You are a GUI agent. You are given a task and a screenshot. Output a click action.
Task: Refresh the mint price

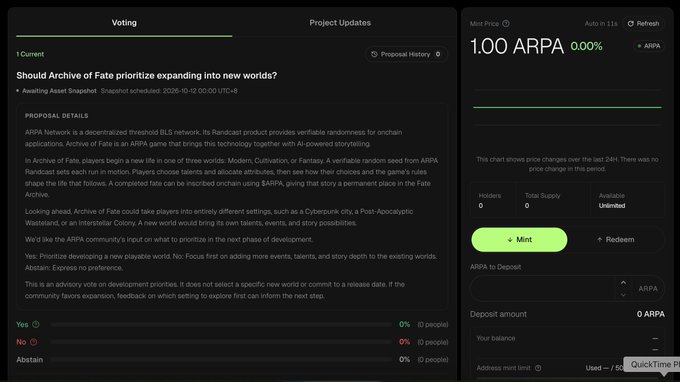(x=644, y=23)
